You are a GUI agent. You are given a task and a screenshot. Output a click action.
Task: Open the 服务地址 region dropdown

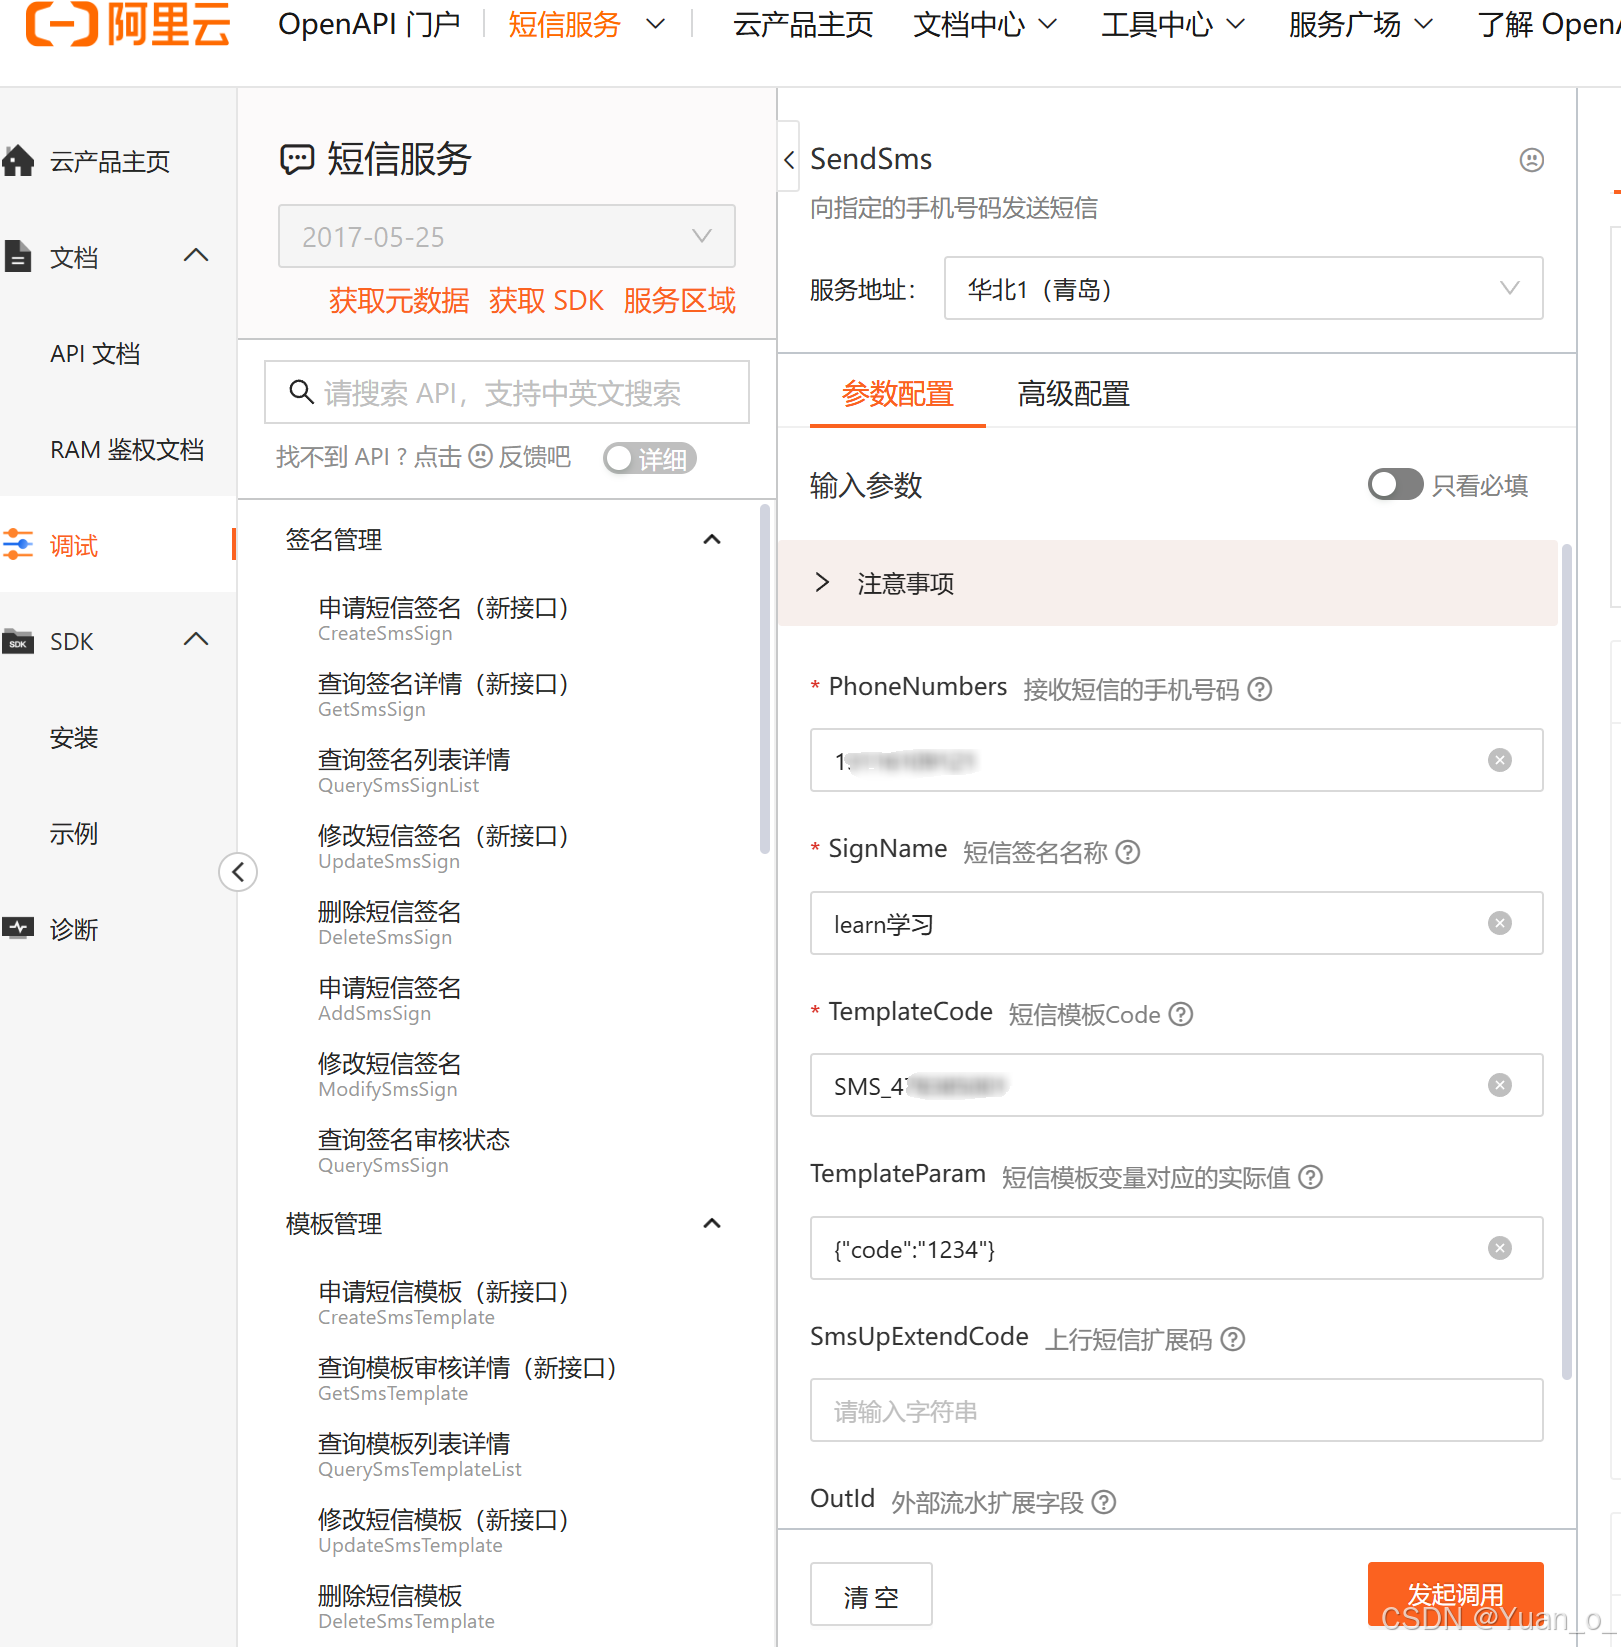(x=1243, y=289)
